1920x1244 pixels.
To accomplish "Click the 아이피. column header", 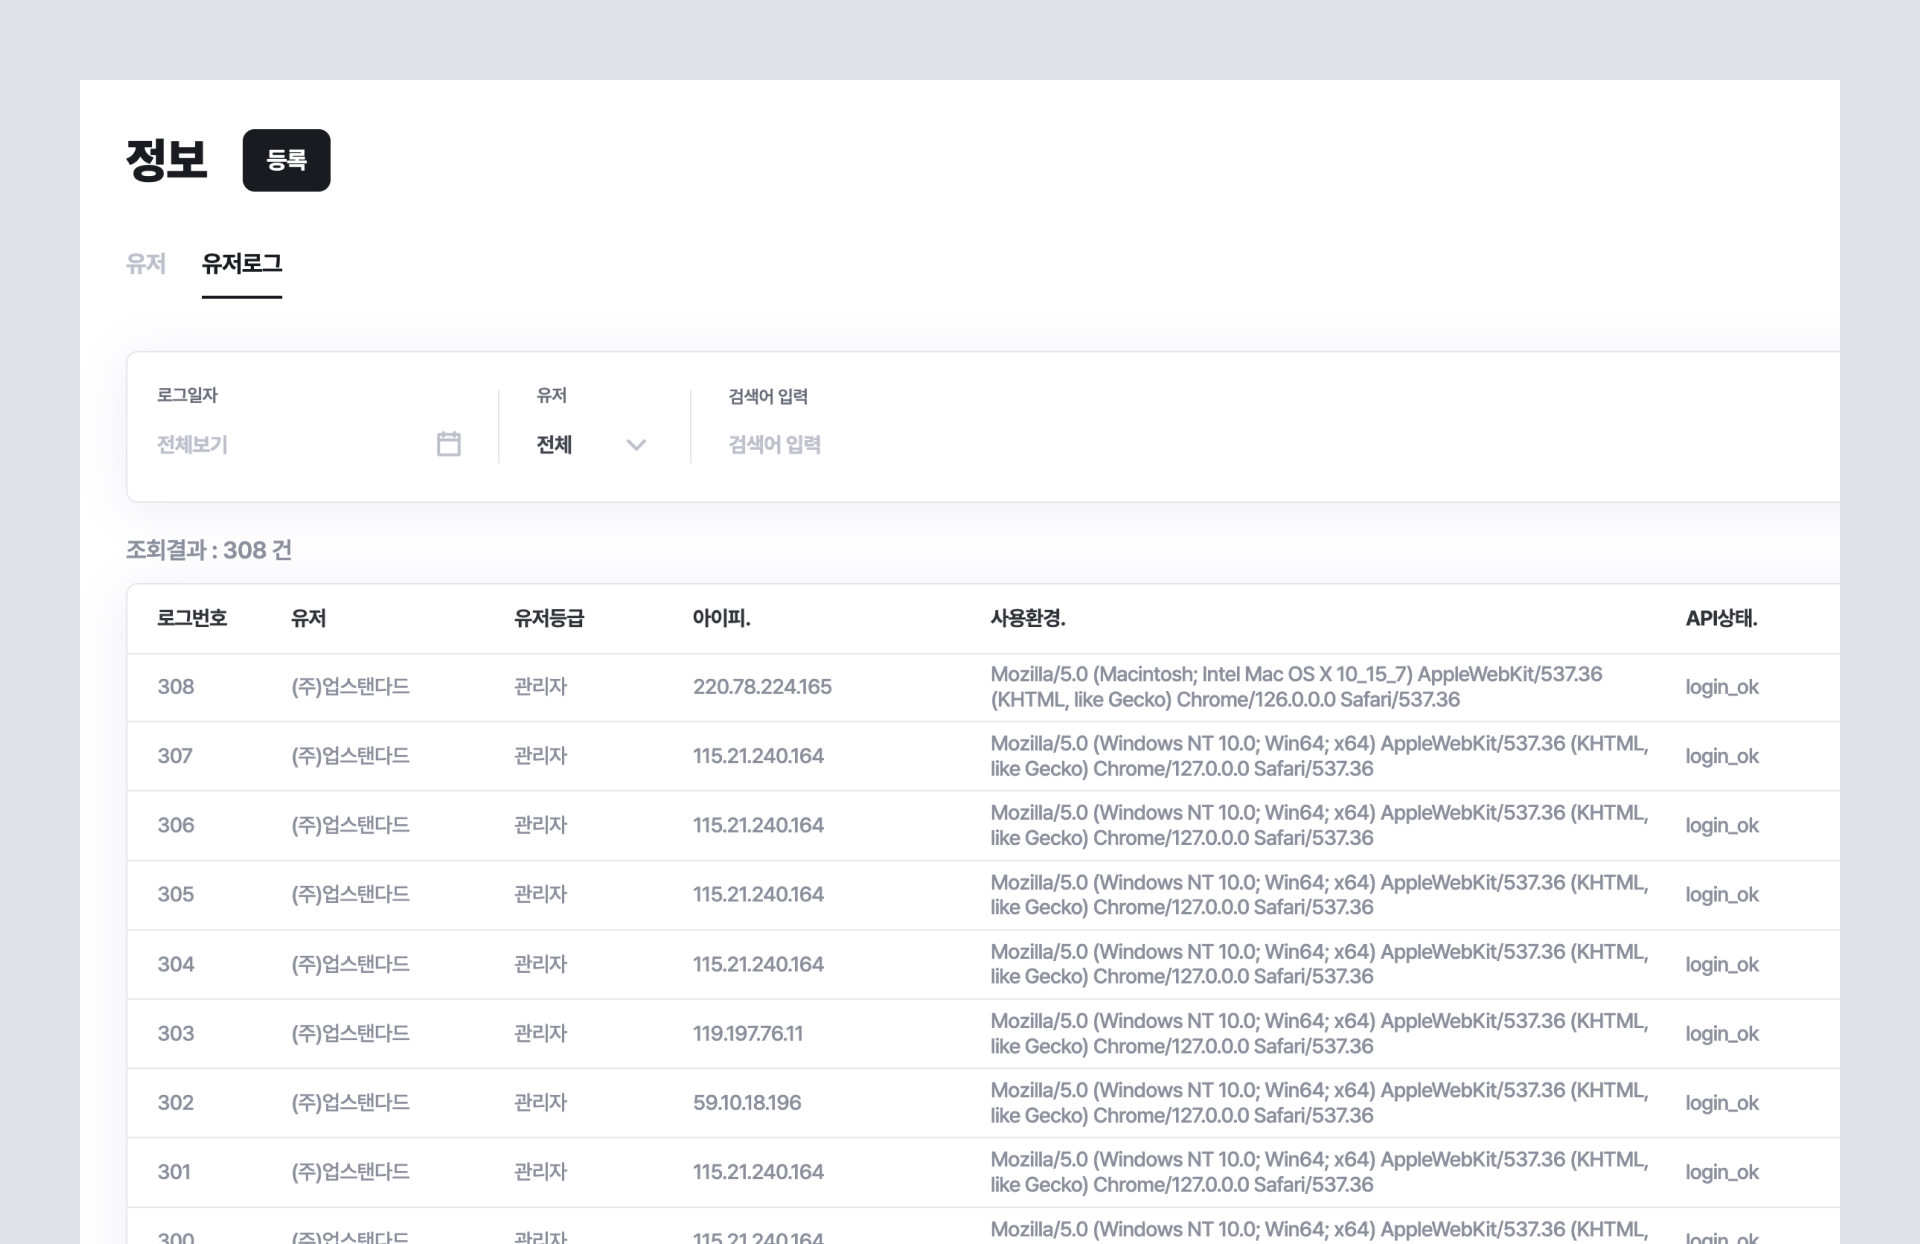I will [721, 619].
